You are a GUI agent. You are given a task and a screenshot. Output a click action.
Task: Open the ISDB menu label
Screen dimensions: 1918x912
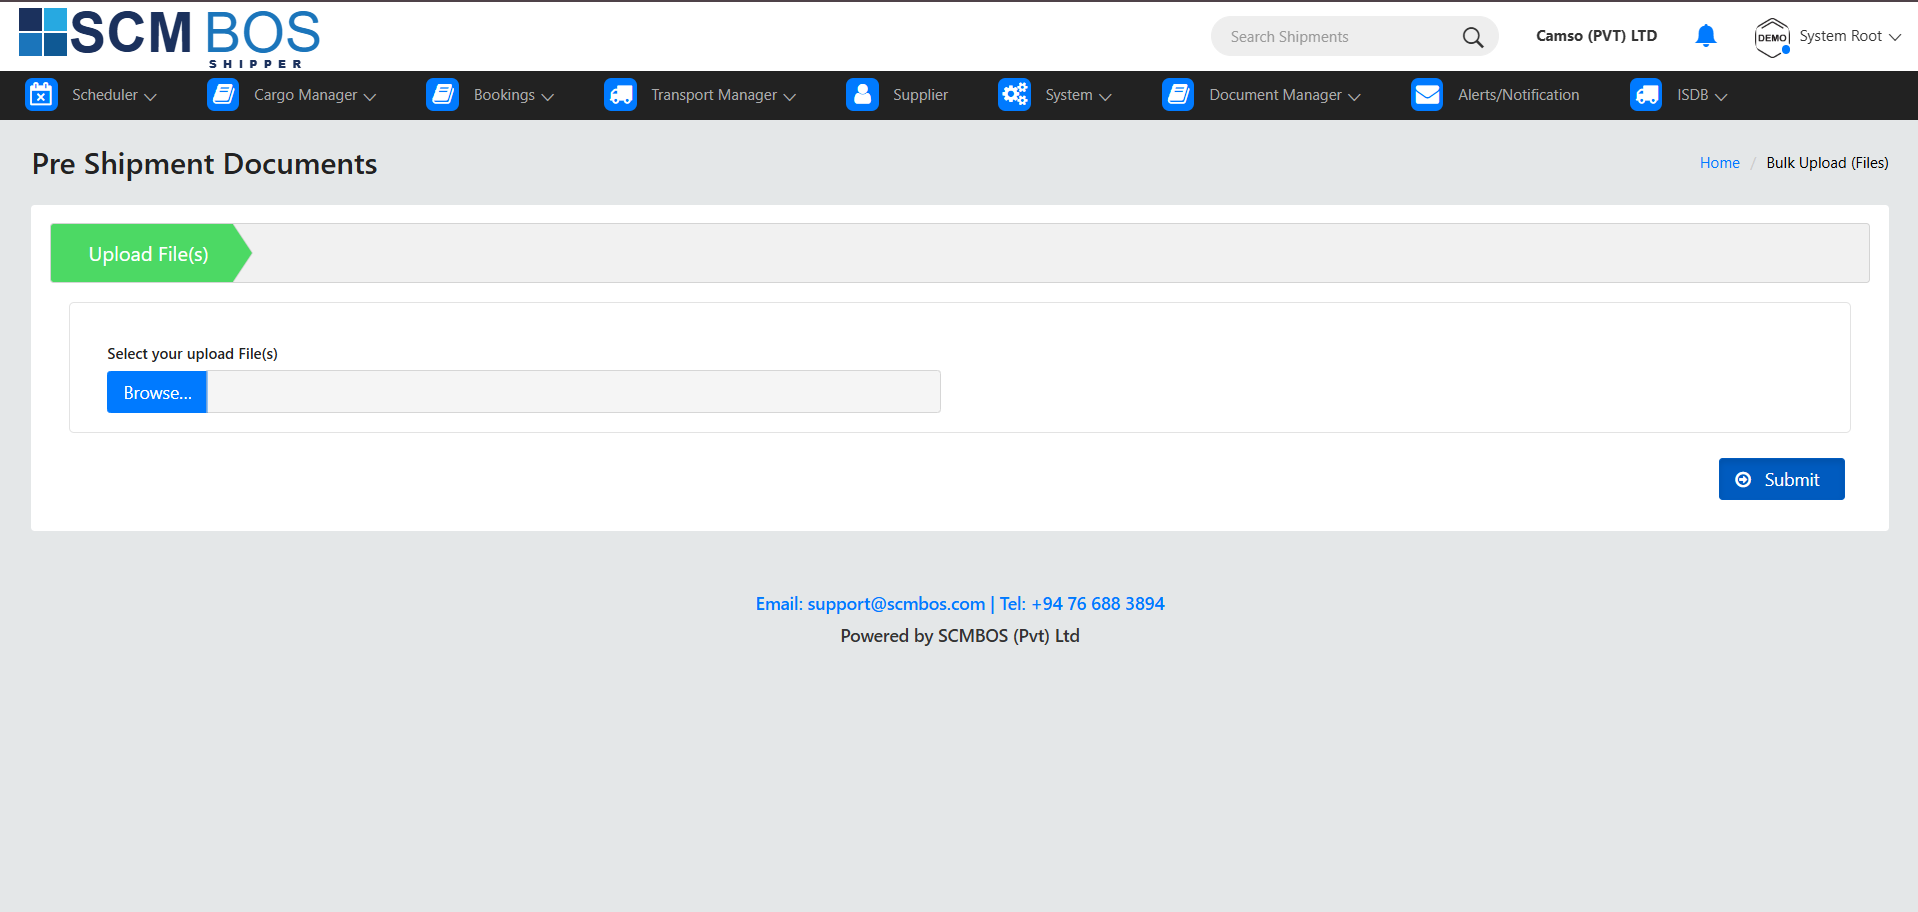tap(1692, 95)
